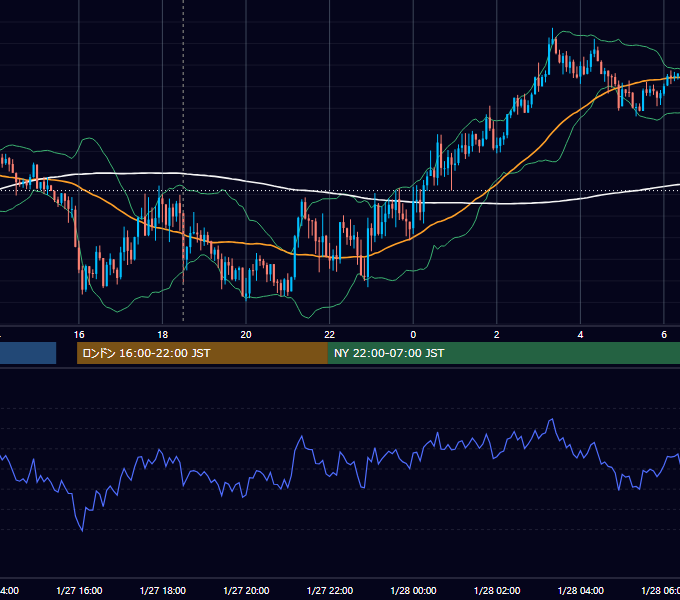Click the 1/27 22:00 time label
Image resolution: width=680 pixels, height=600 pixels.
coord(330,591)
